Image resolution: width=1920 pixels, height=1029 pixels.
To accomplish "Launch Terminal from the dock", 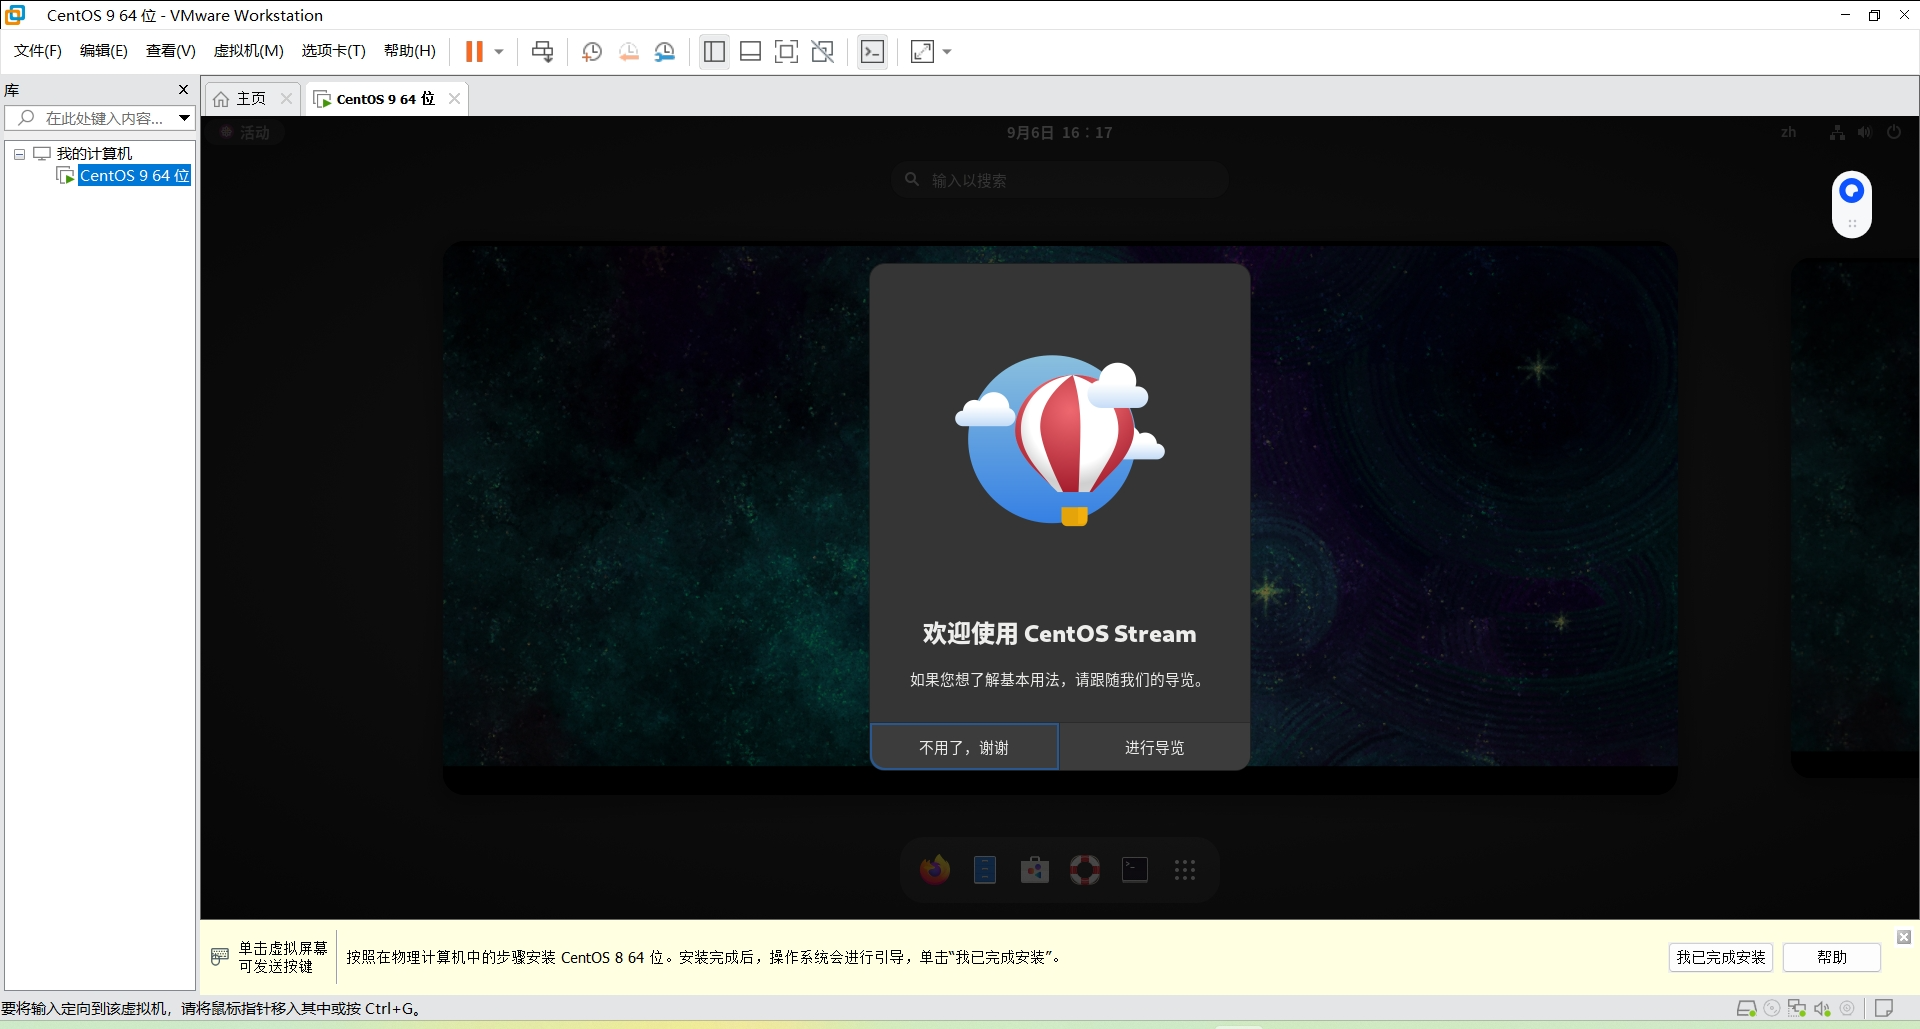I will pyautogui.click(x=1135, y=870).
